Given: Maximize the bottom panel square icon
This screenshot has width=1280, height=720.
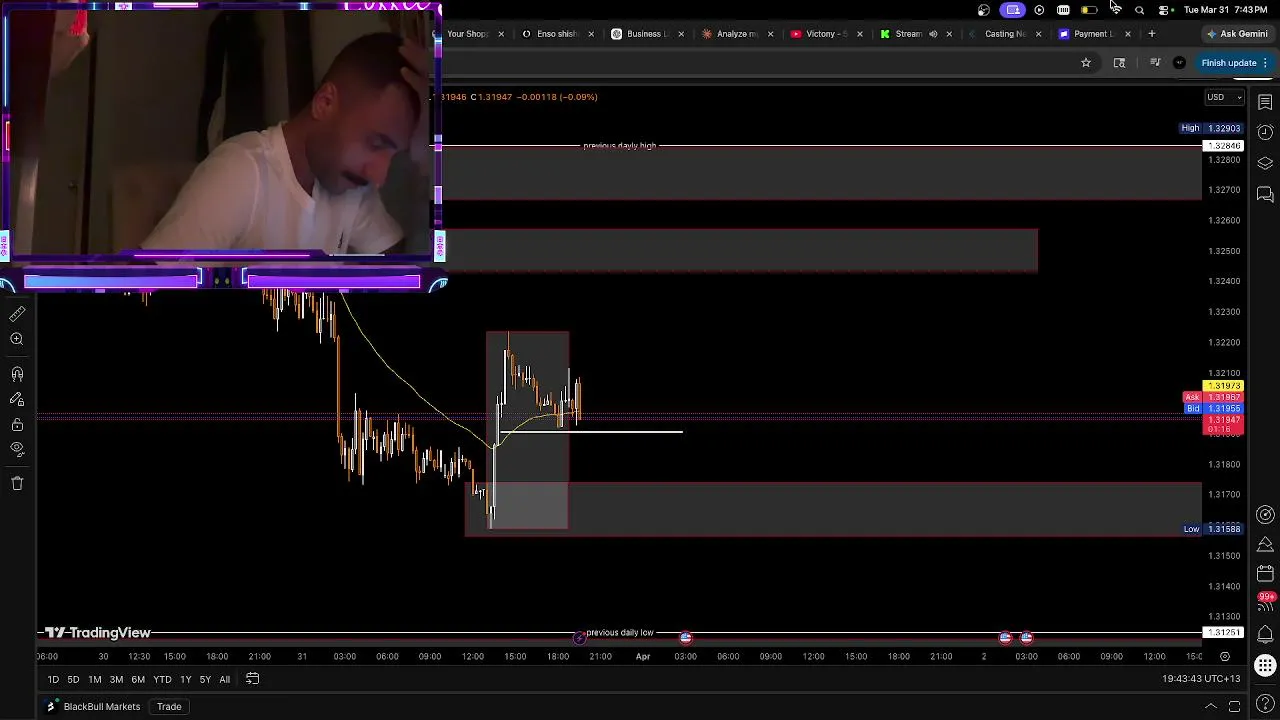Looking at the screenshot, I should (x=1235, y=707).
